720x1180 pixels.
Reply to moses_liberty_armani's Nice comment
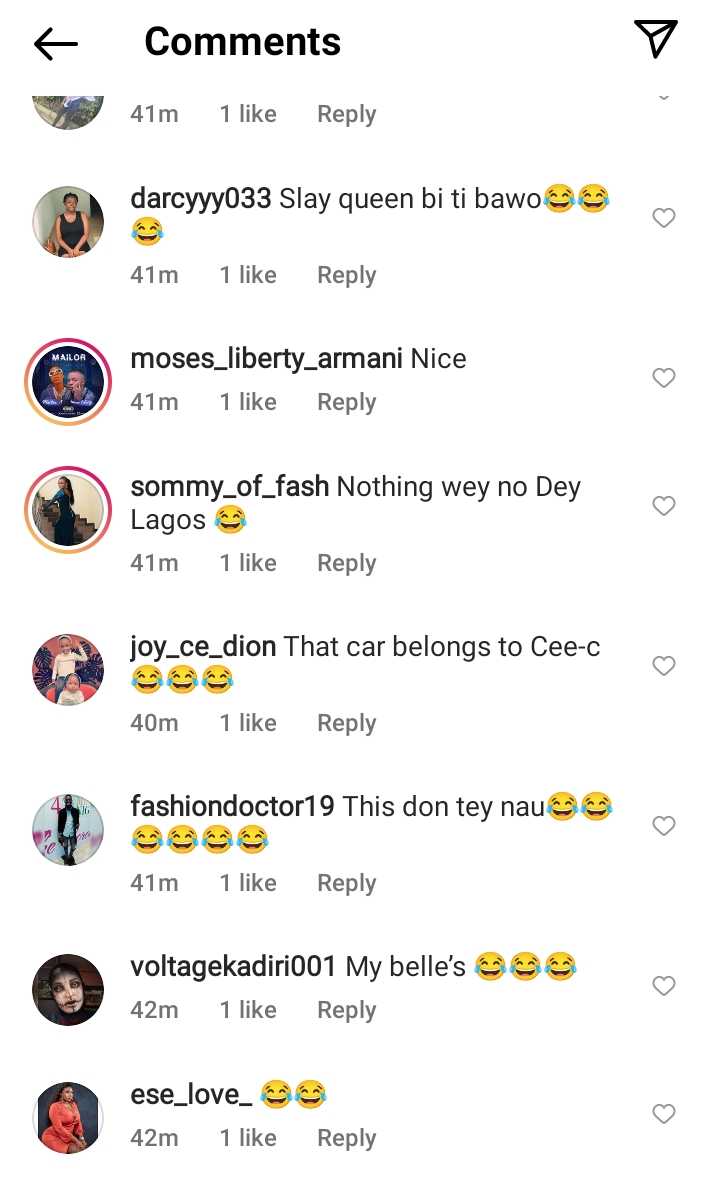[x=346, y=402]
